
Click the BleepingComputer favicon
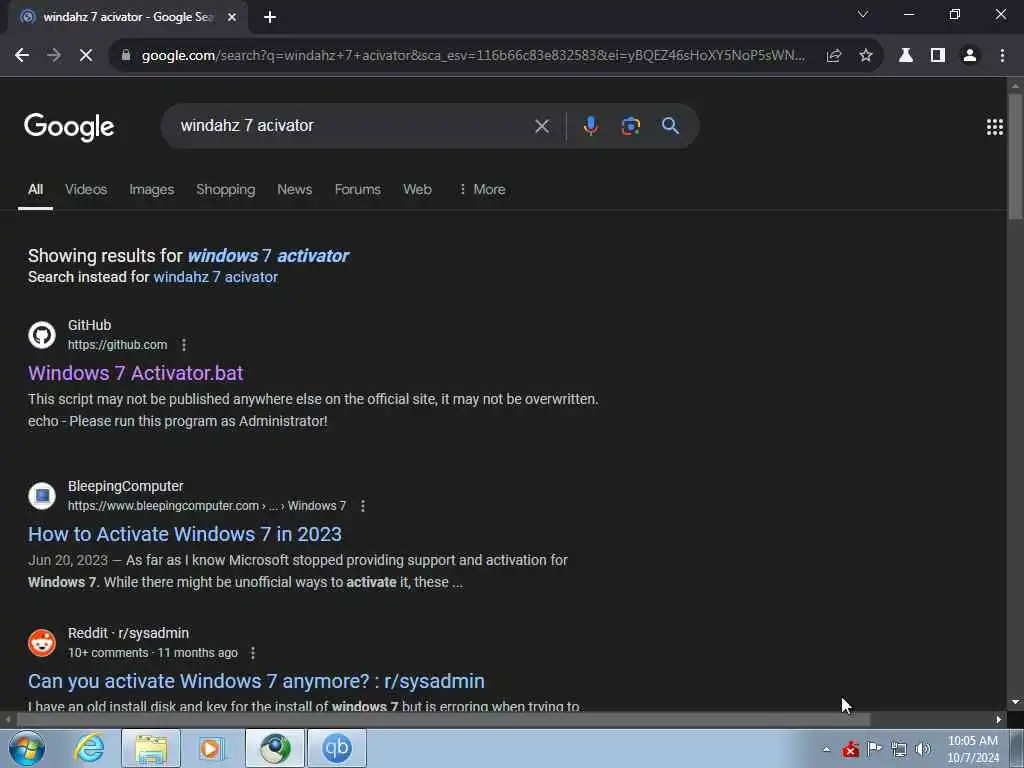coord(42,496)
